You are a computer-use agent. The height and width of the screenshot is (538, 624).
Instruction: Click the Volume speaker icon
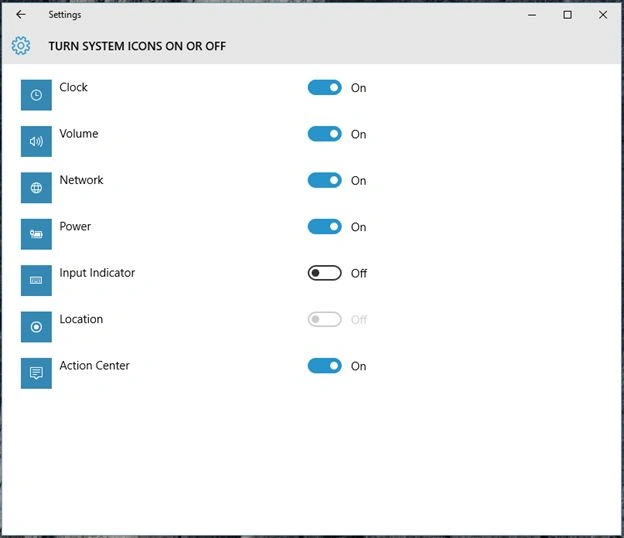[36, 141]
